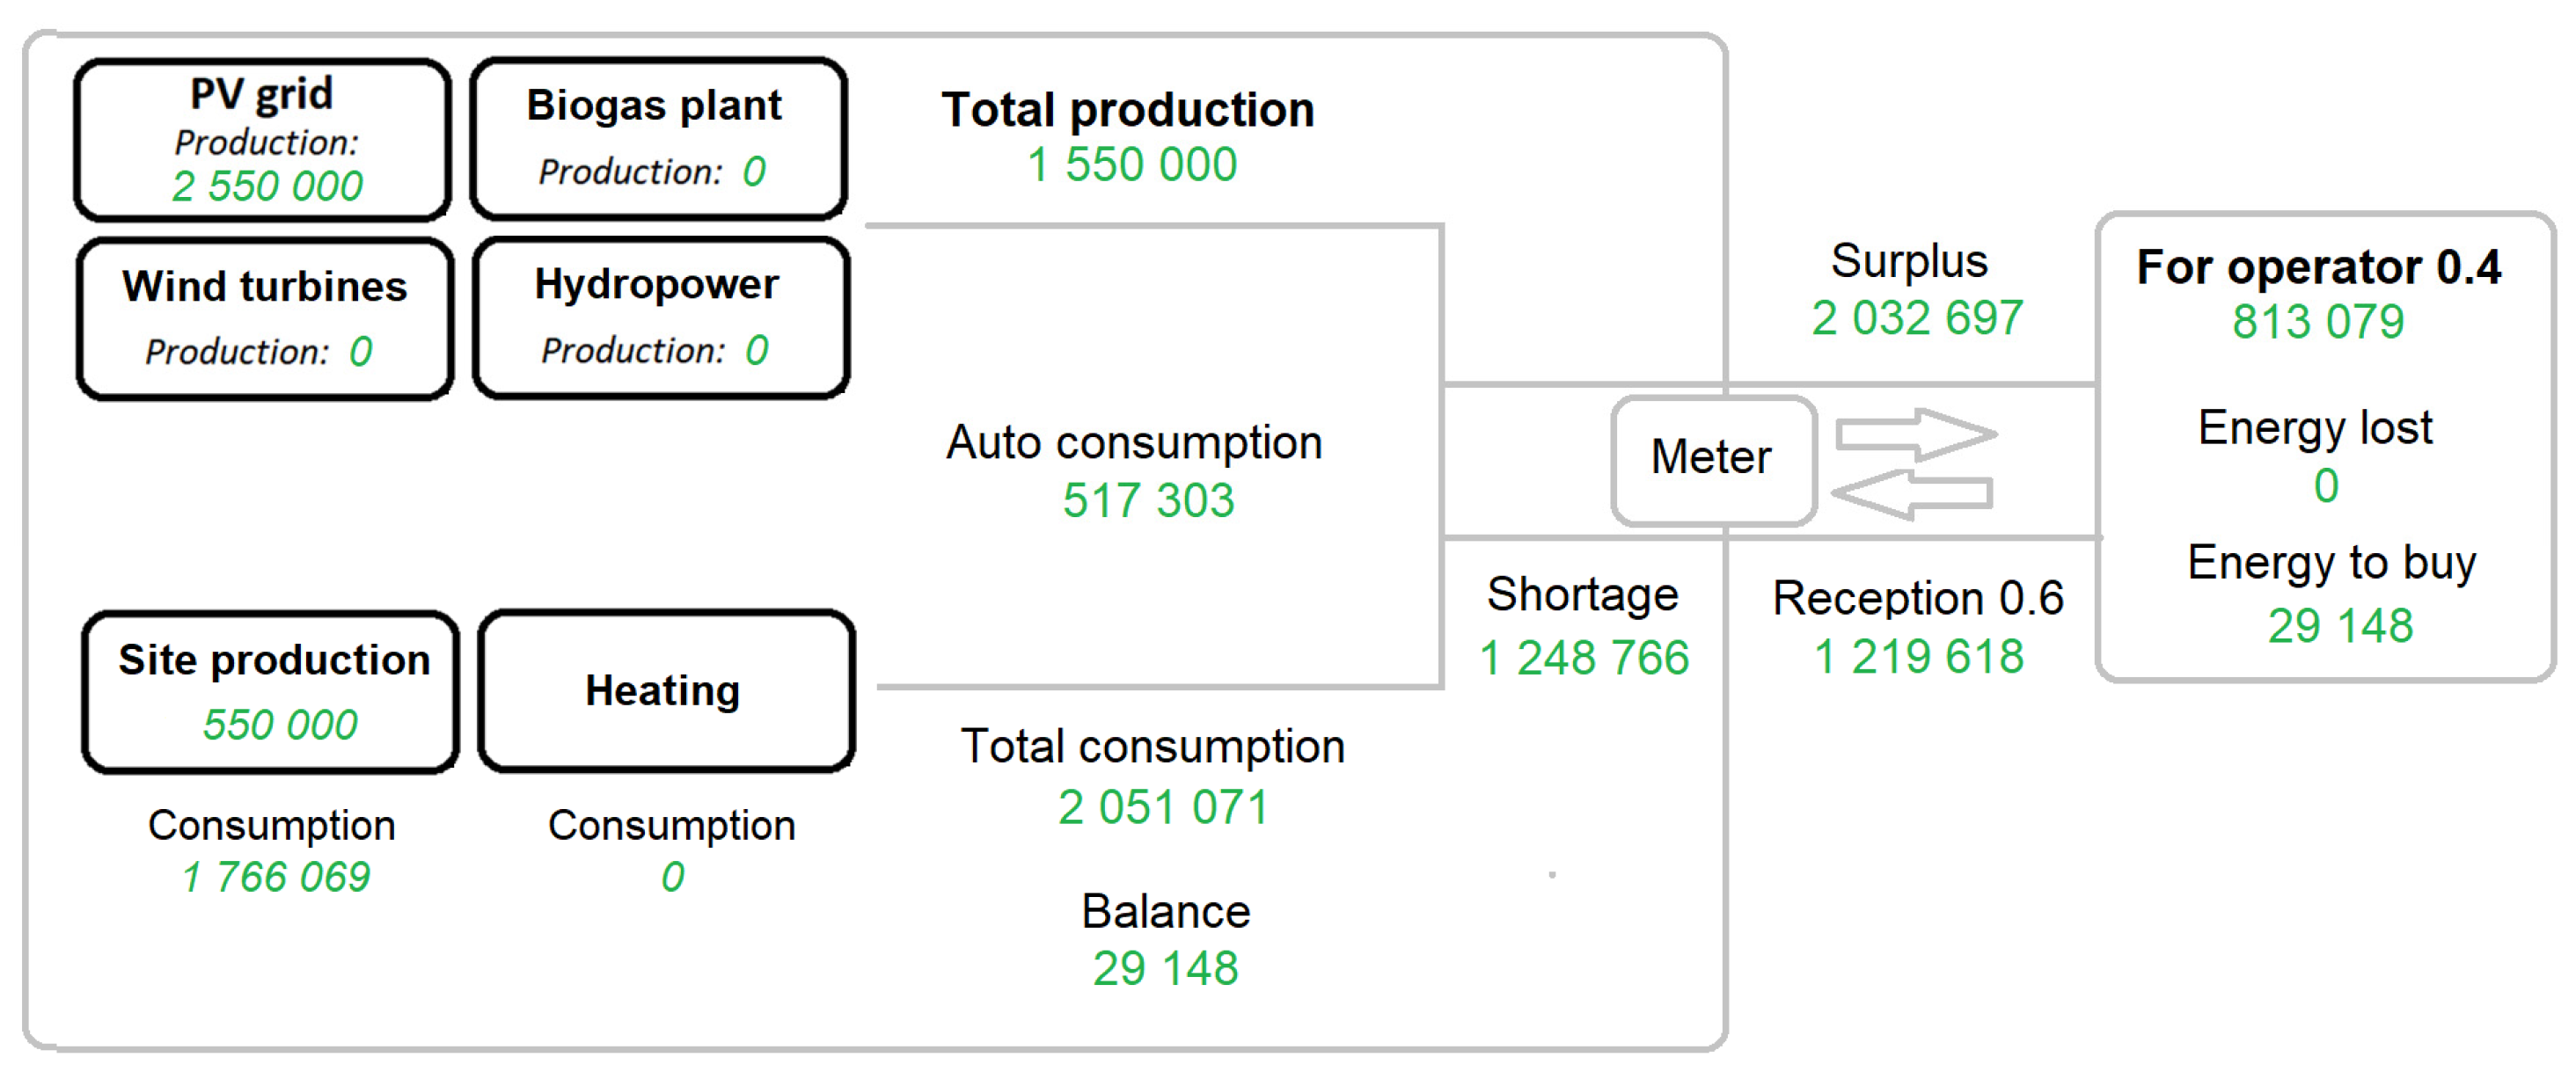The image size is (2576, 1072).
Task: Click the Total production value 1 550 000
Action: 1131,165
